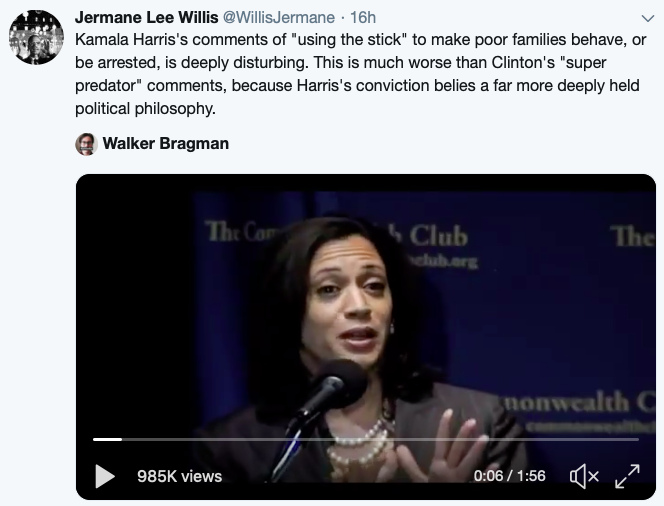The width and height of the screenshot is (664, 506).
Task: Click the Walker Bragman name
Action: tap(166, 144)
